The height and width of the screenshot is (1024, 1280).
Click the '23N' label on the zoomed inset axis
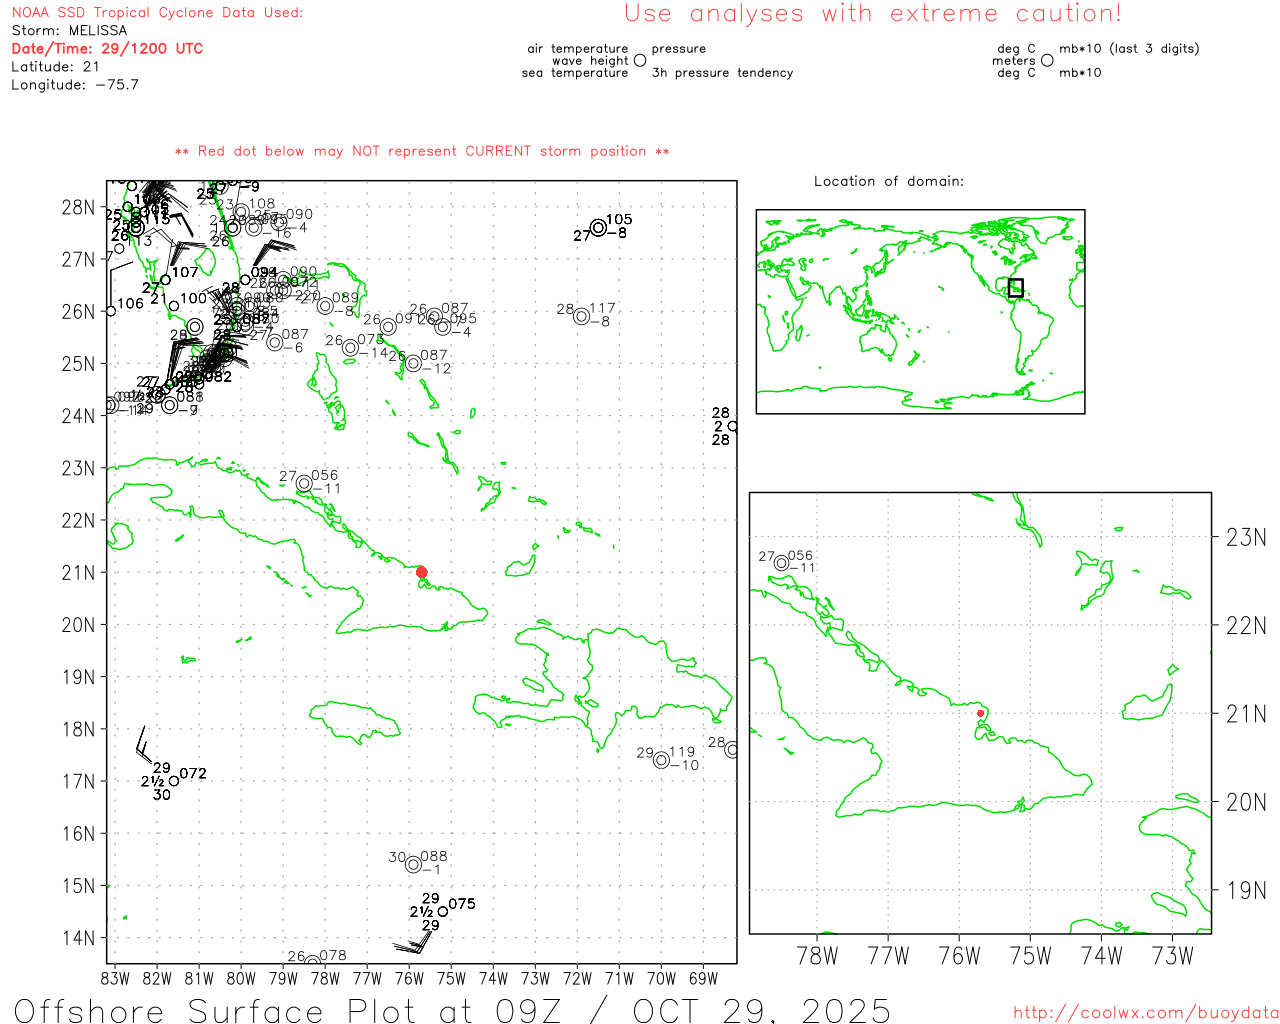1246,538
